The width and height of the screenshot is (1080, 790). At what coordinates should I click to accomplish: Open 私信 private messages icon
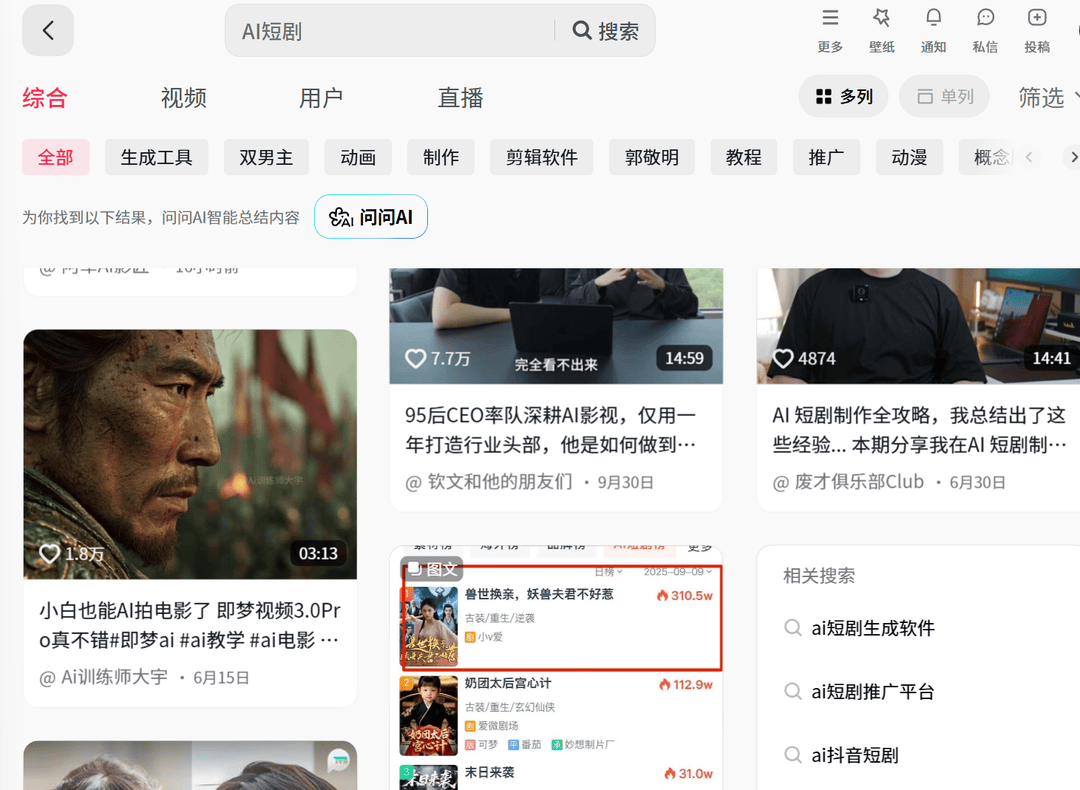(x=985, y=18)
